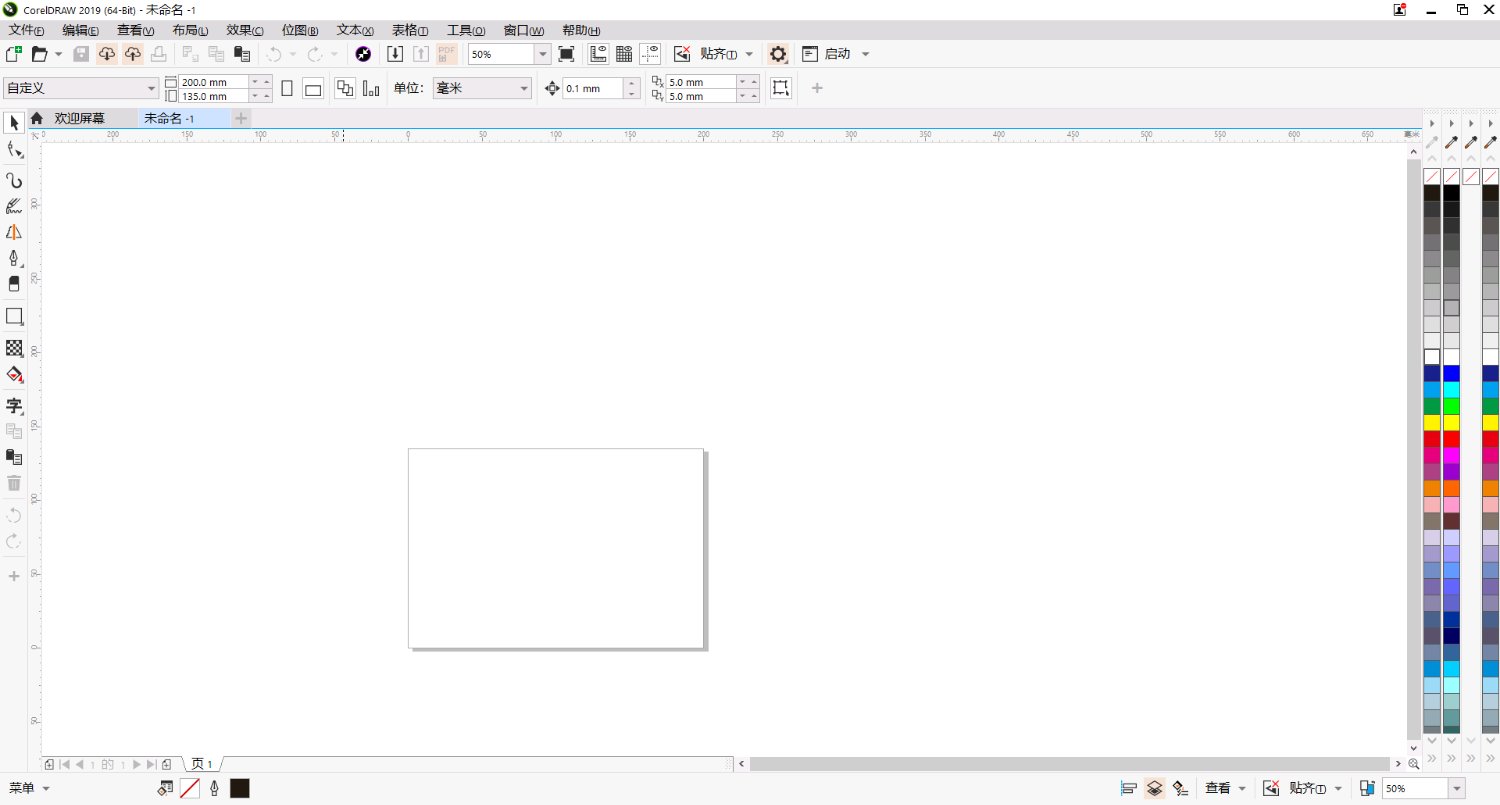Click the plus button on property bar
This screenshot has width=1500, height=805.
(x=817, y=88)
